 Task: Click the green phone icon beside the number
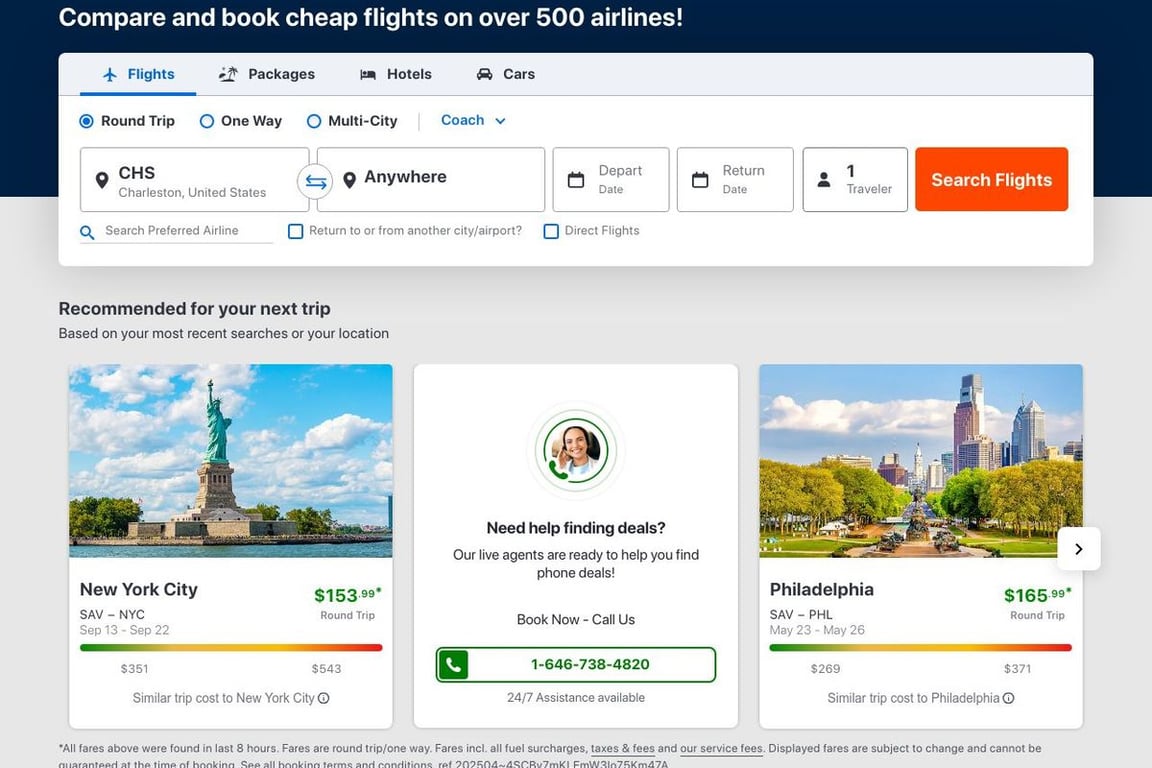click(x=453, y=665)
